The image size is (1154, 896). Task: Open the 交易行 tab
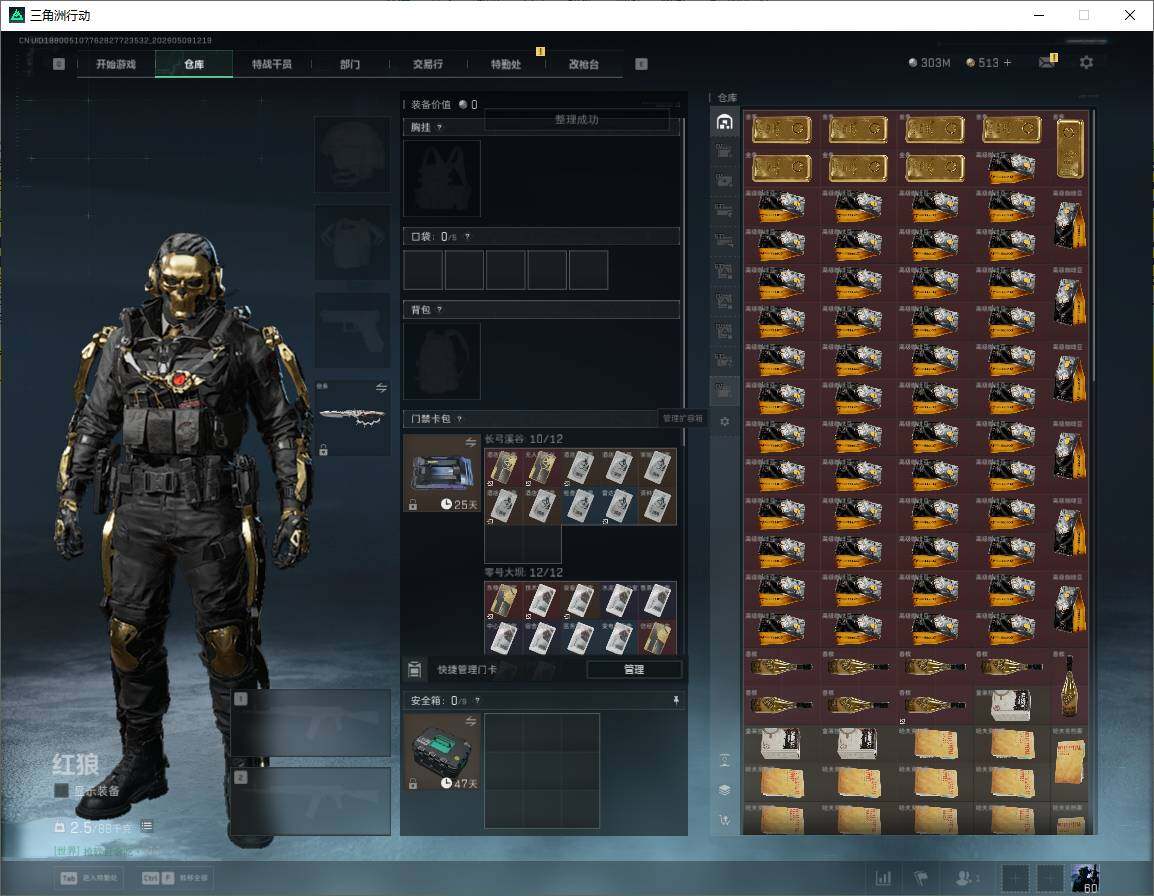click(428, 64)
